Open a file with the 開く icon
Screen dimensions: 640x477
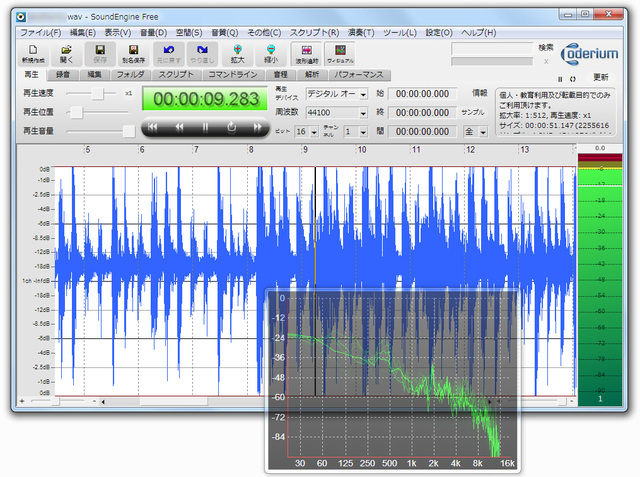click(x=66, y=53)
